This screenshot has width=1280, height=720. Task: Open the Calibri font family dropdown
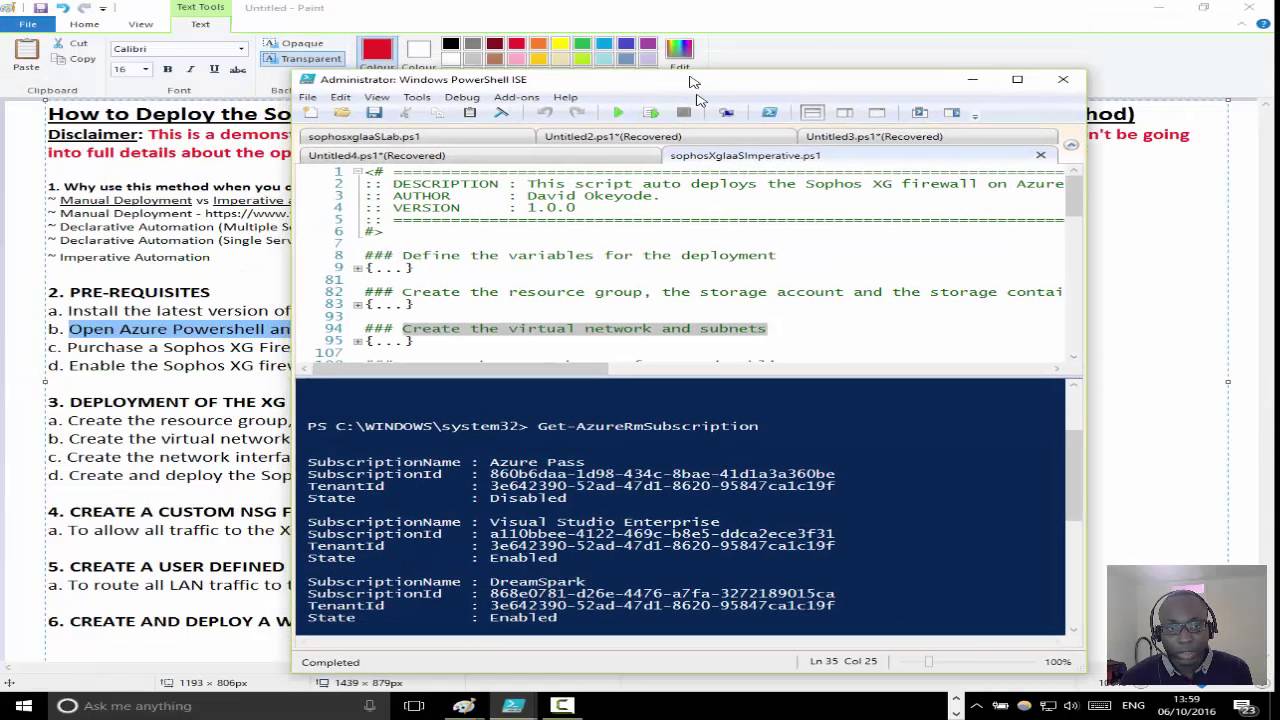click(x=241, y=48)
